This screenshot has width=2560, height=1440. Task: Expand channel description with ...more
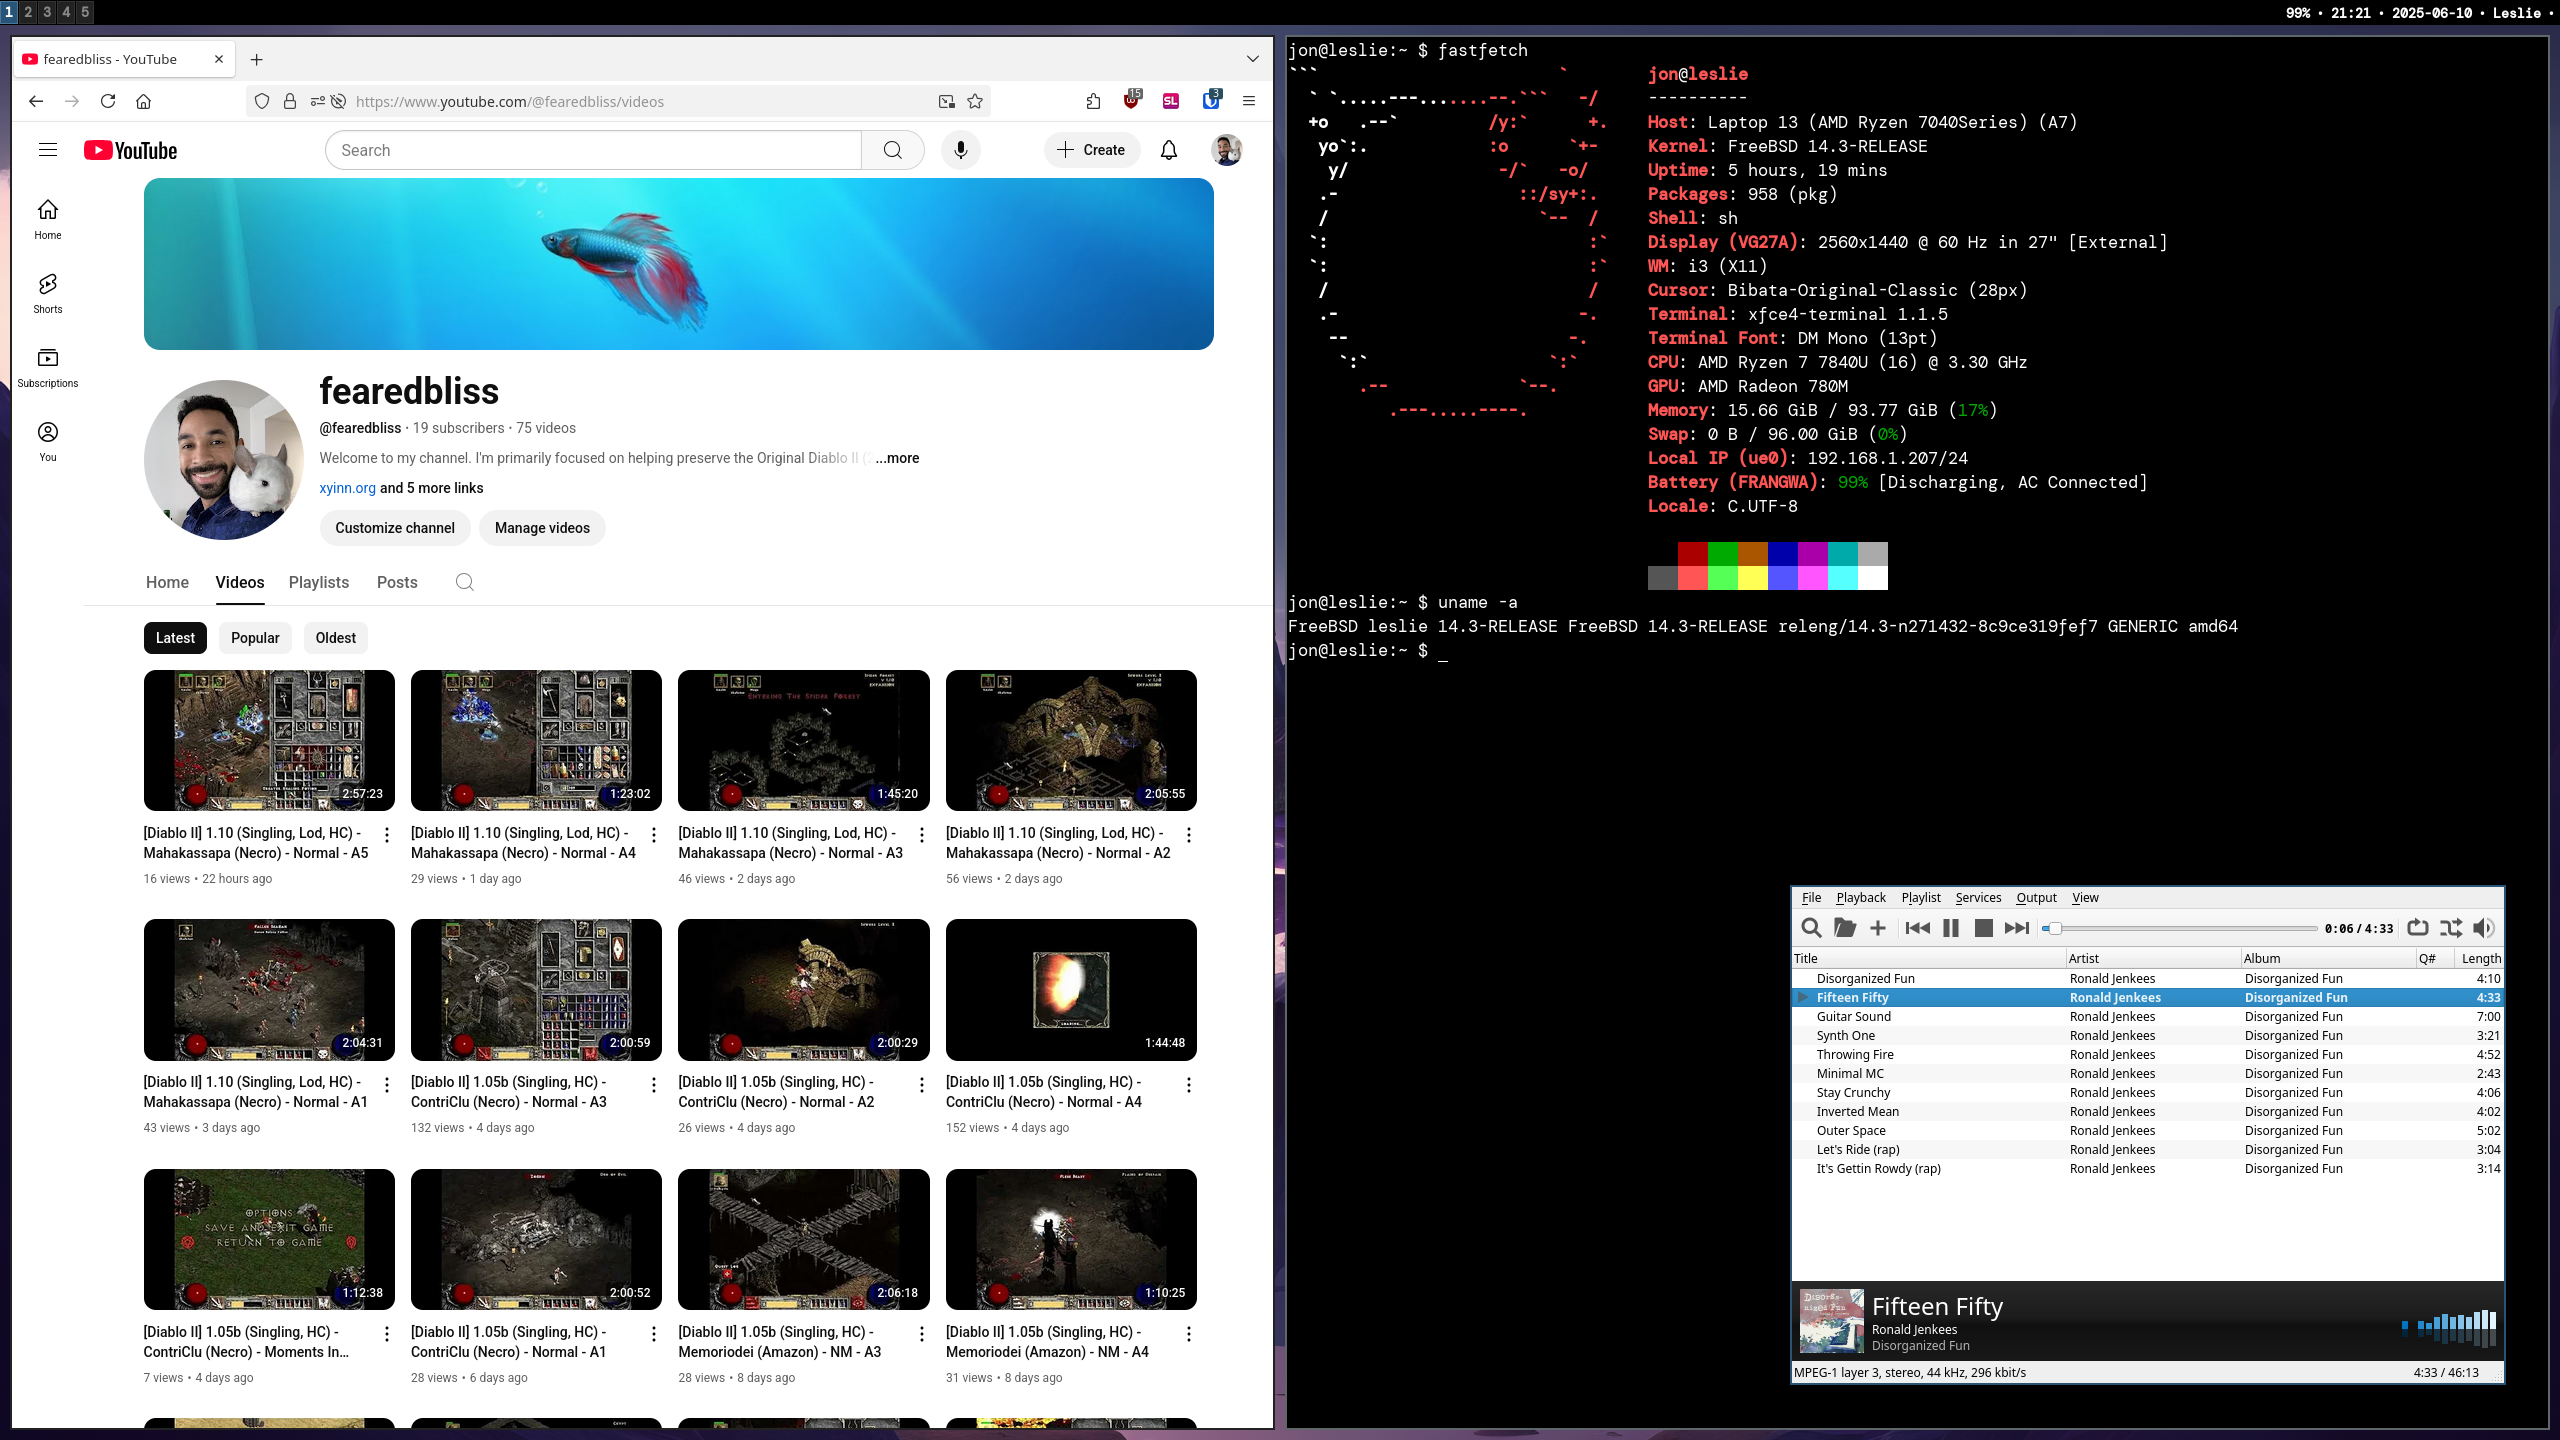tap(897, 458)
